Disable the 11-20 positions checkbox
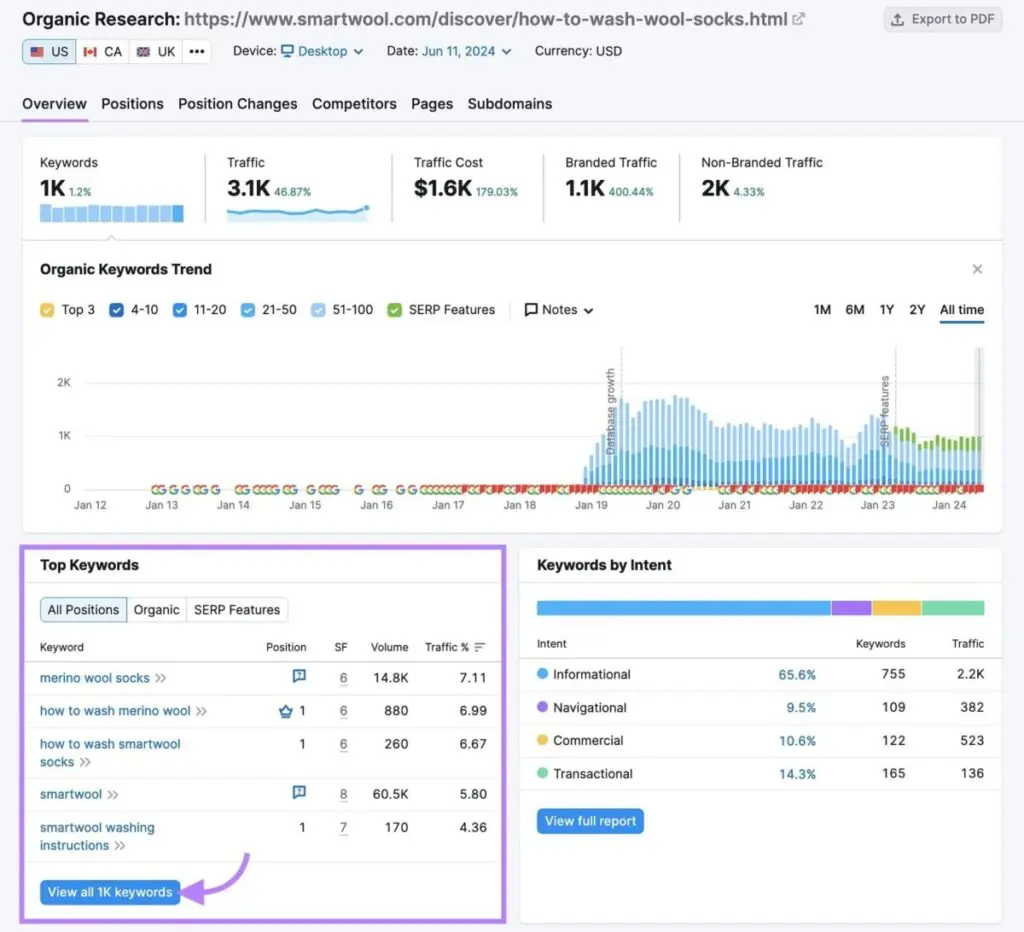 pos(180,310)
